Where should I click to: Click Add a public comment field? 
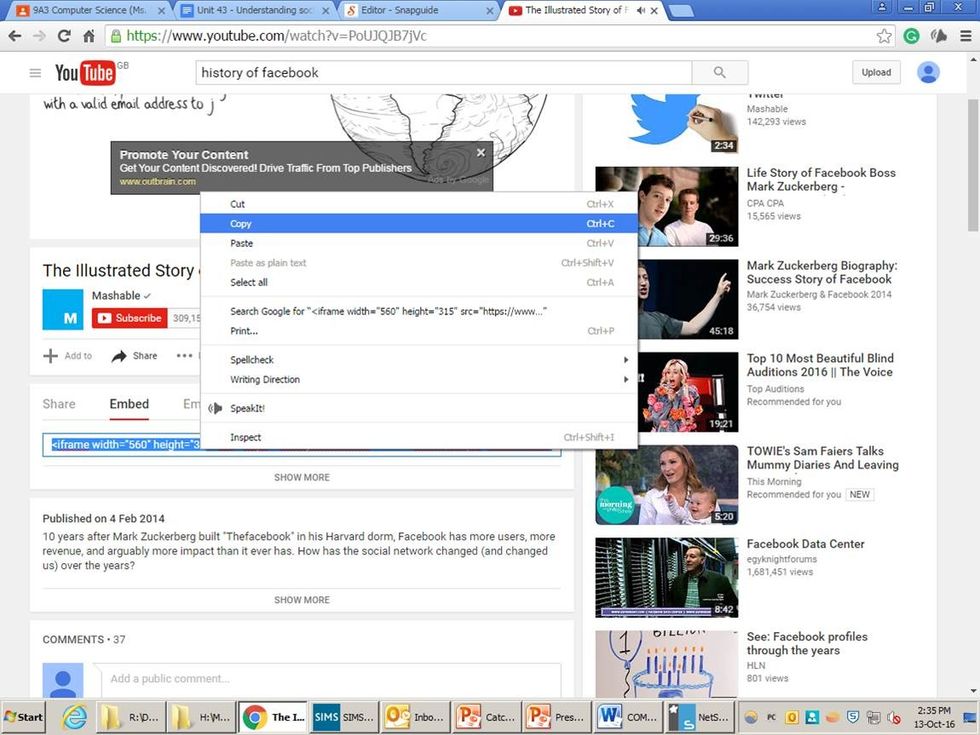click(x=331, y=679)
